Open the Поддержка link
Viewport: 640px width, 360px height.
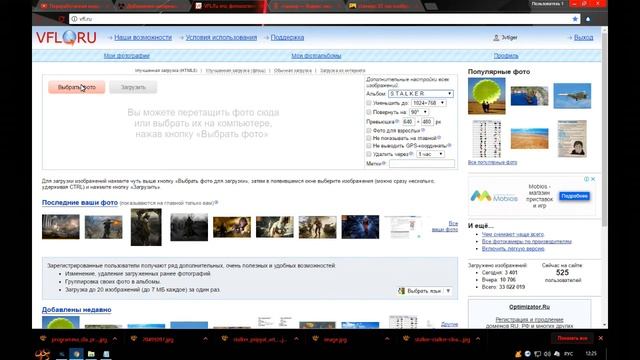pyautogui.click(x=287, y=38)
